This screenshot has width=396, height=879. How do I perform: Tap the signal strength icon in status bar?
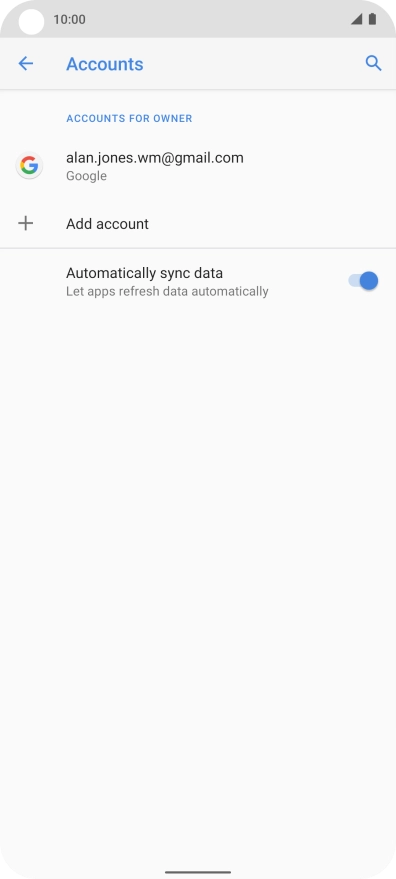coord(356,19)
